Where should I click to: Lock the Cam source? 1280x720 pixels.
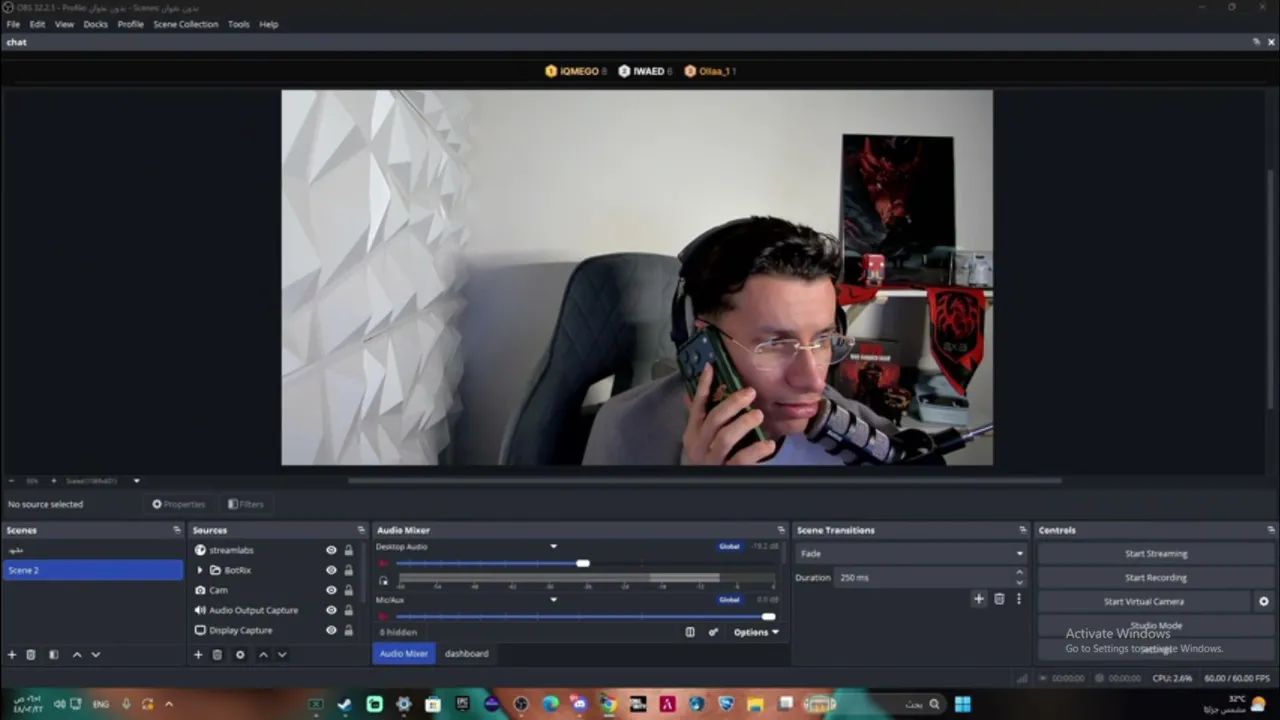(x=348, y=590)
